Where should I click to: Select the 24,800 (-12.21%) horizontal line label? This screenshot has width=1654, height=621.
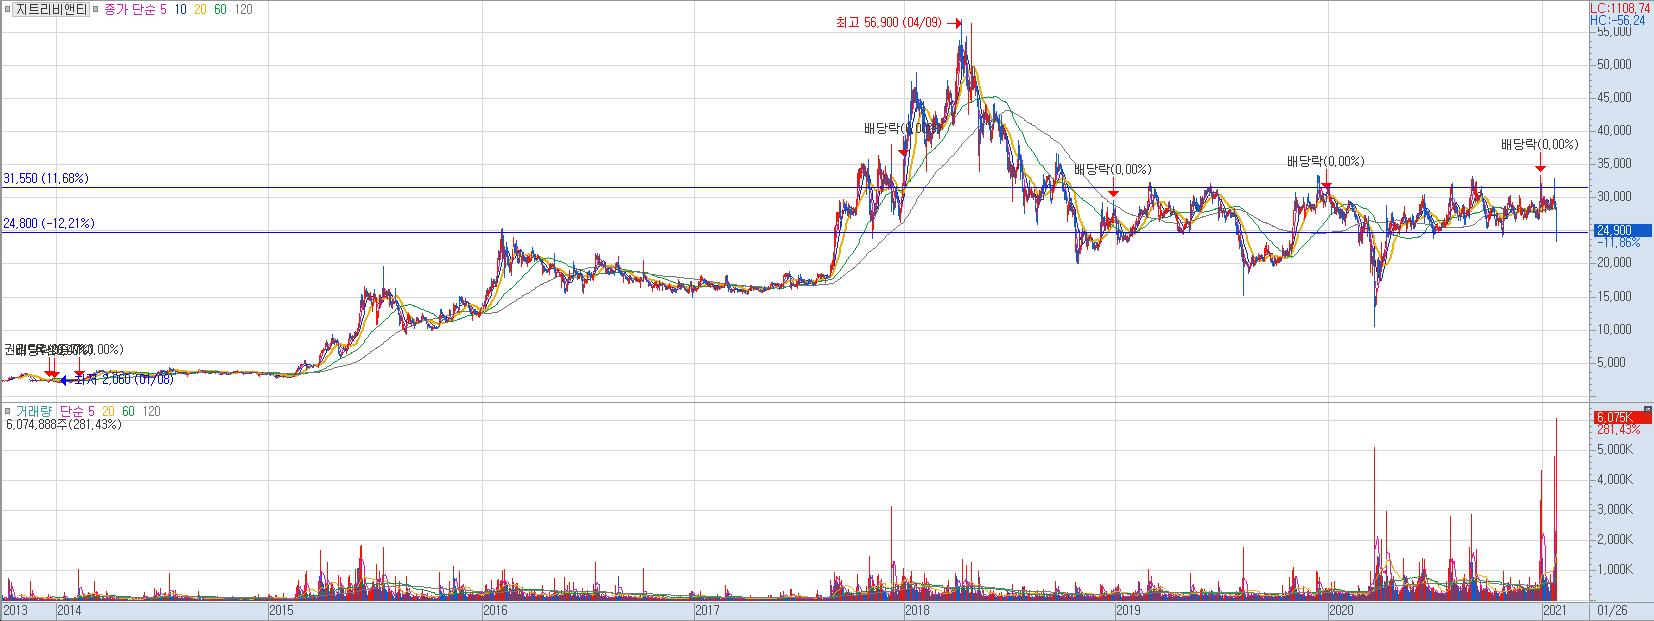[x=49, y=224]
